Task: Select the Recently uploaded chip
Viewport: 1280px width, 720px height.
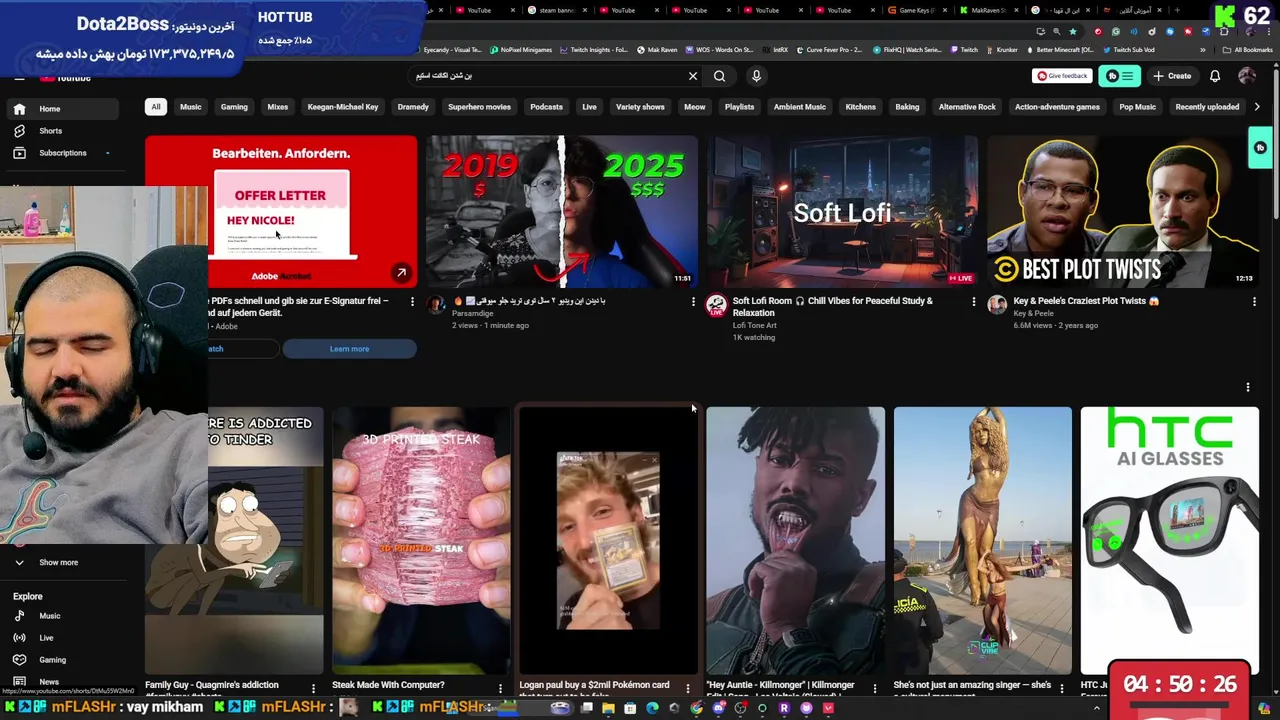Action: click(x=1207, y=107)
